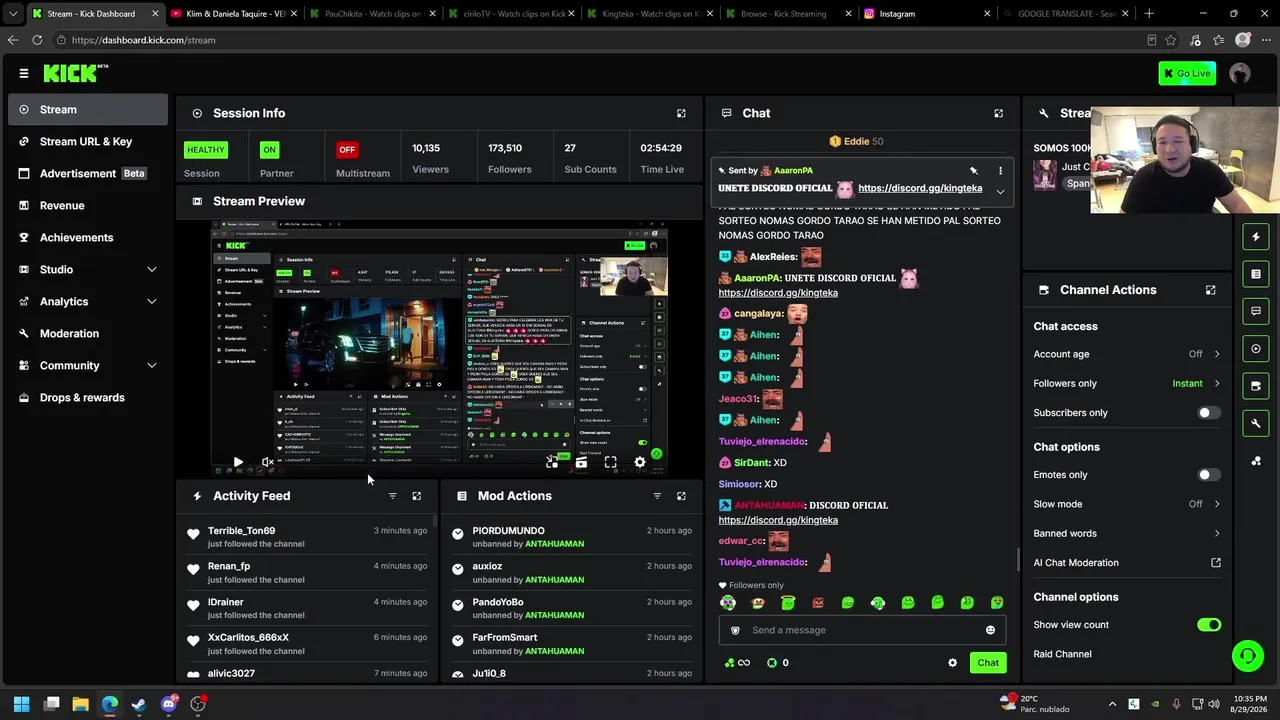The width and height of the screenshot is (1280, 720).
Task: Open the green support headset button
Action: pyautogui.click(x=1247, y=656)
